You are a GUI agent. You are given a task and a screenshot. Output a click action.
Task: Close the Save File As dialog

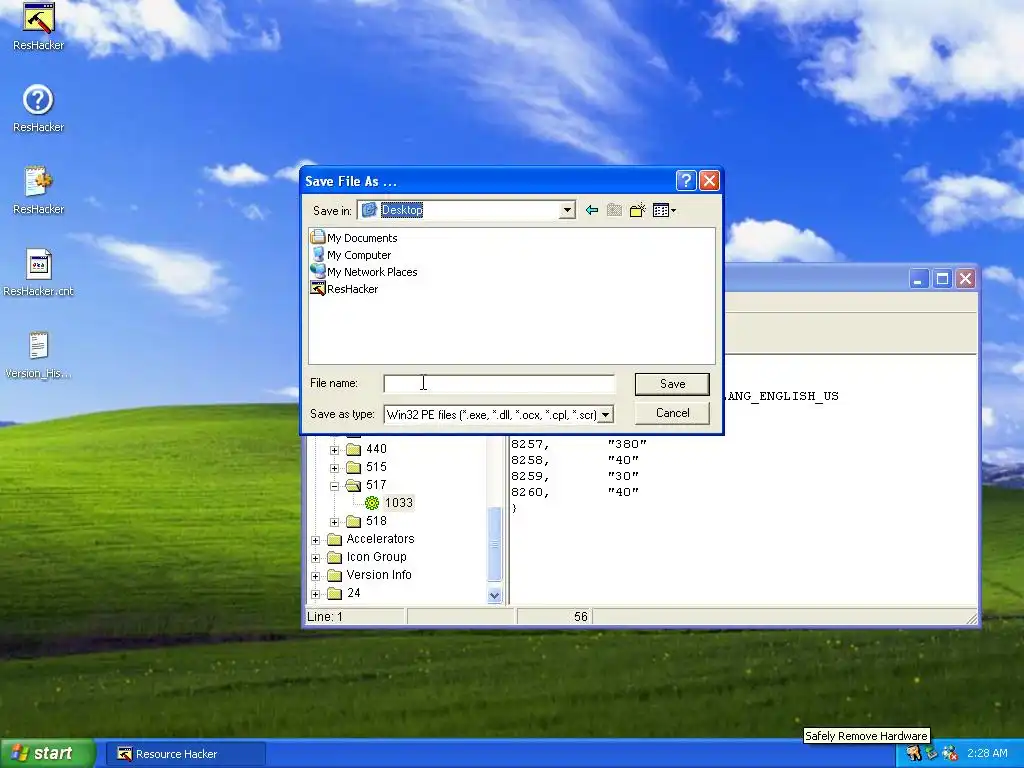[x=709, y=180]
